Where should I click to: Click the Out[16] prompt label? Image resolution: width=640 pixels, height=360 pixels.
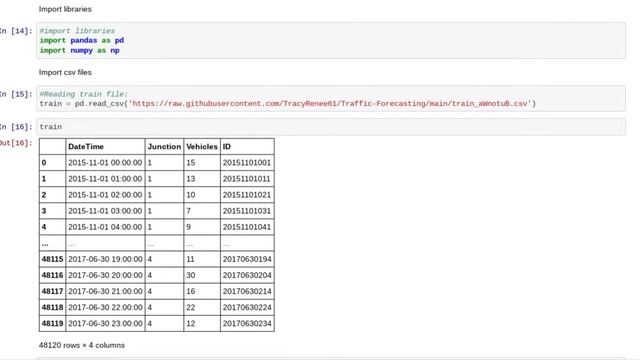[16, 143]
